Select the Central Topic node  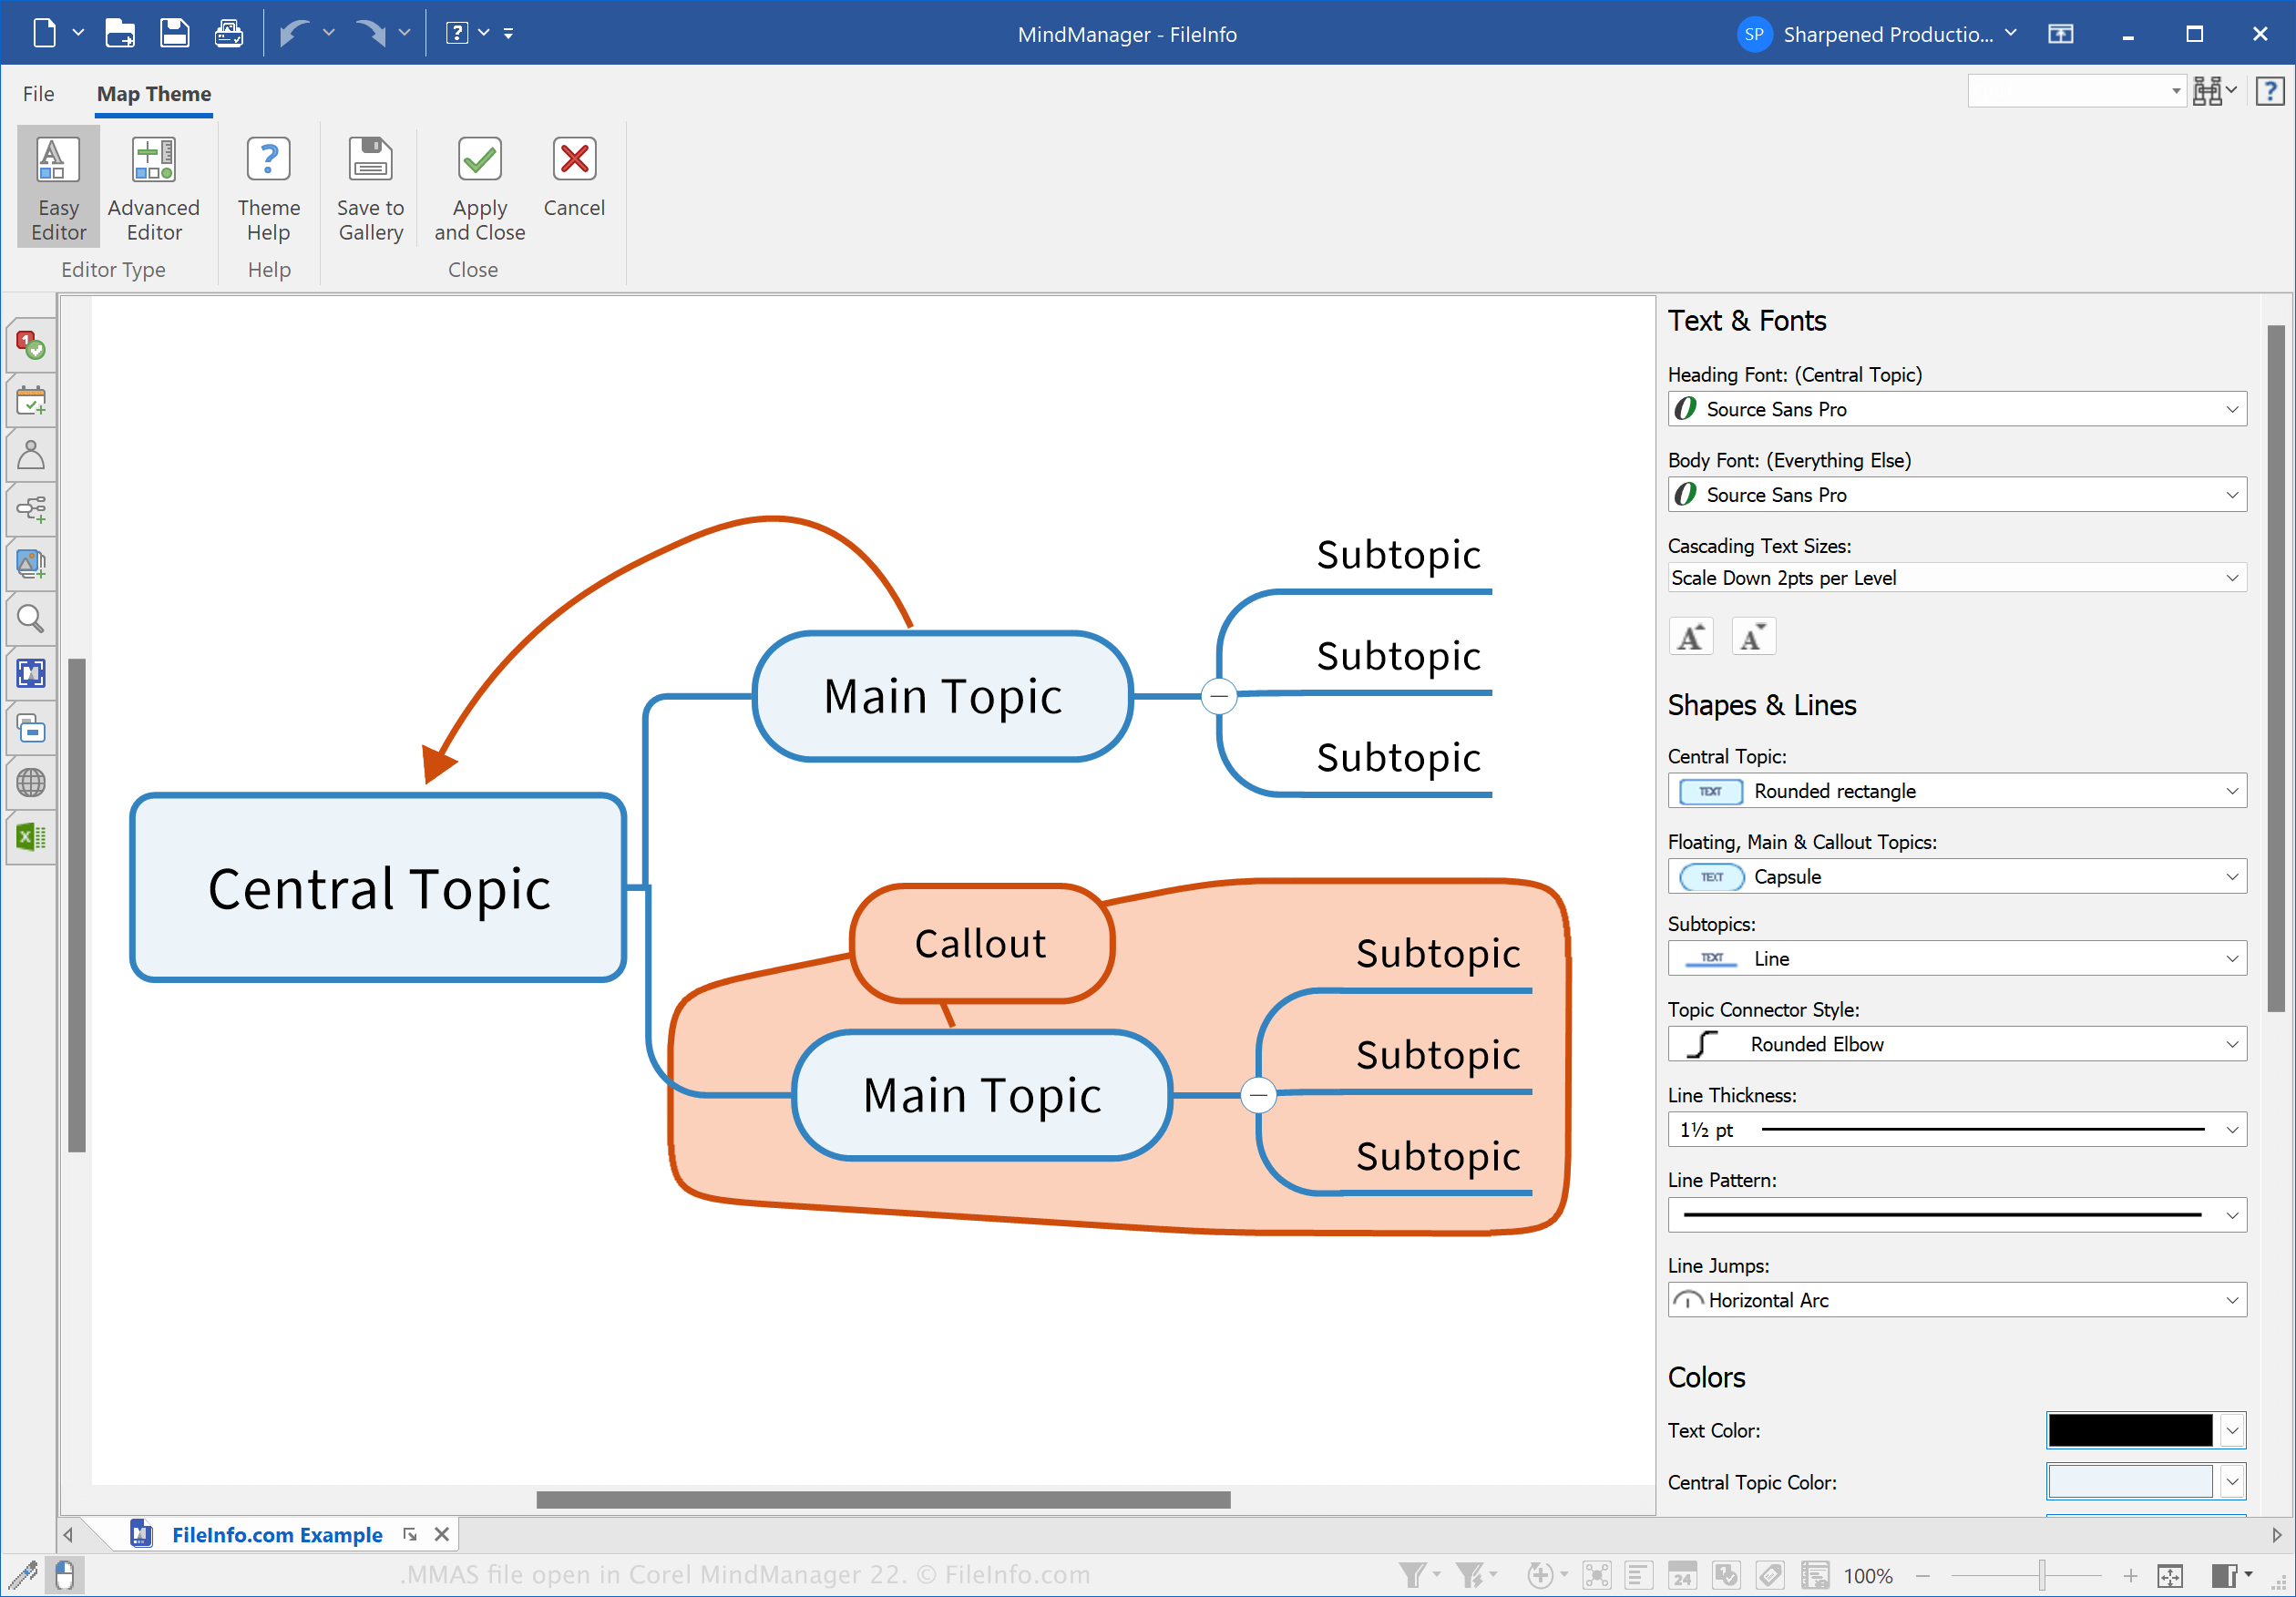pyautogui.click(x=378, y=888)
